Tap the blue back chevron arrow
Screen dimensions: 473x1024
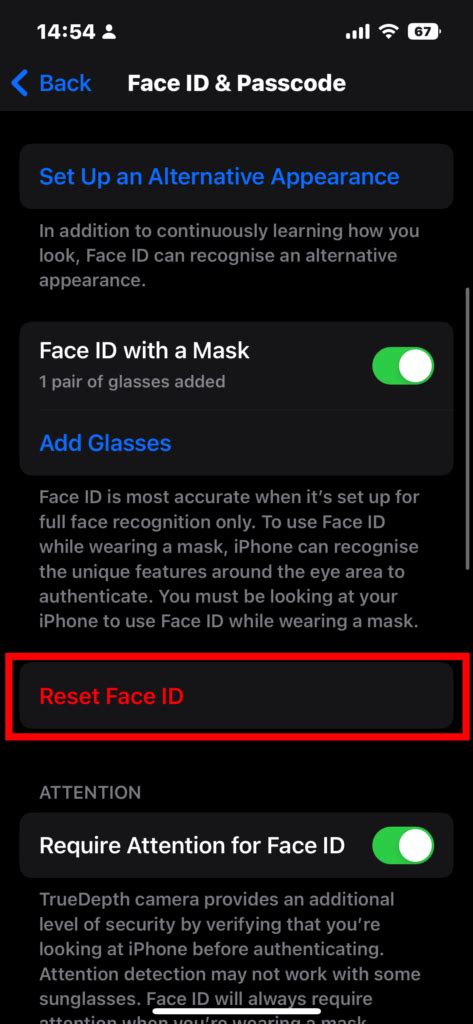click(x=20, y=84)
